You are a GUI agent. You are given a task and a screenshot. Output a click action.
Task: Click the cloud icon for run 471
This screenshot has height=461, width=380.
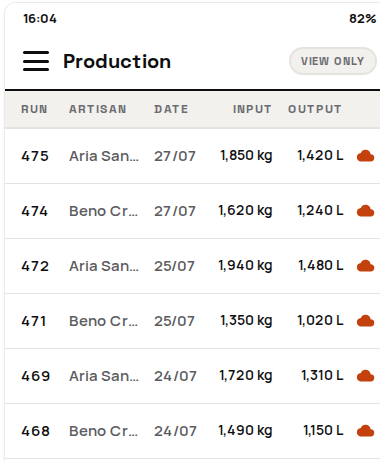(365, 321)
